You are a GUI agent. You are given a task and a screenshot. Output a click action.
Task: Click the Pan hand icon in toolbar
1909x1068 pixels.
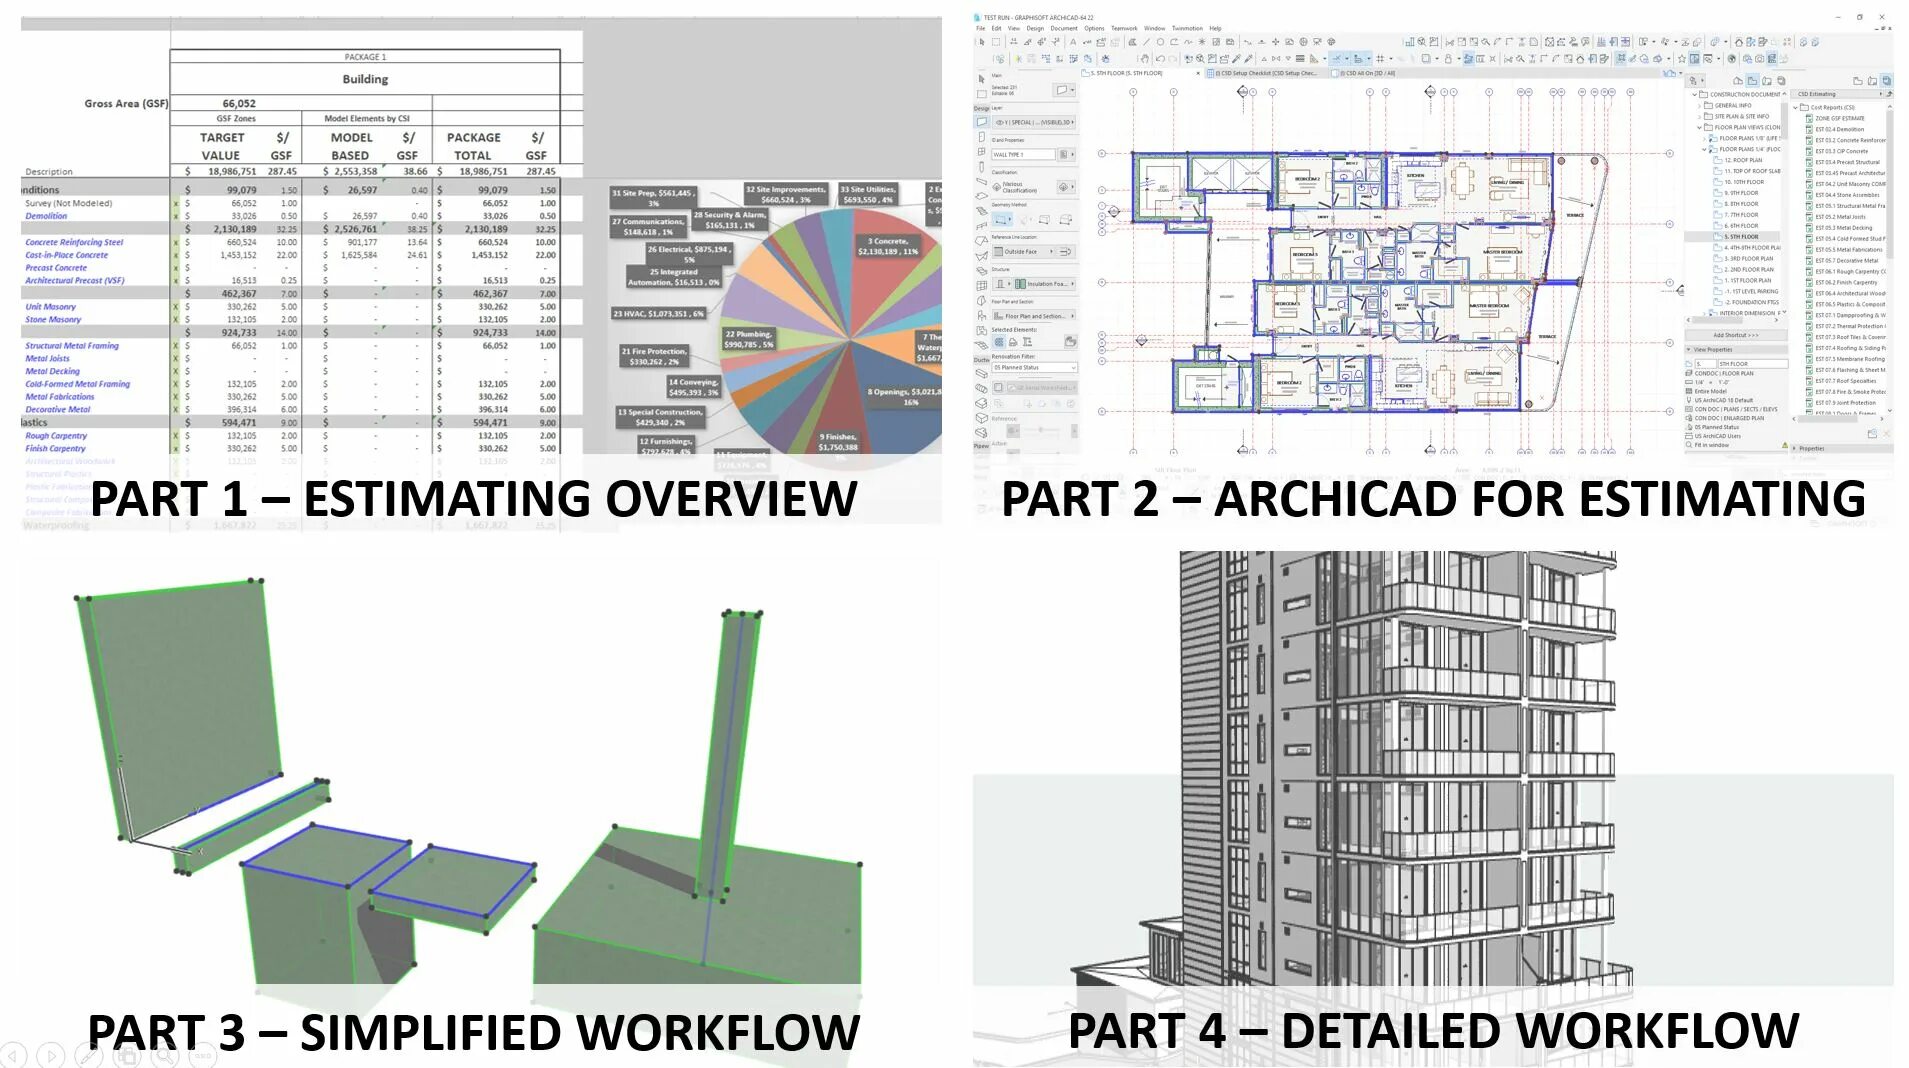tap(1145, 59)
